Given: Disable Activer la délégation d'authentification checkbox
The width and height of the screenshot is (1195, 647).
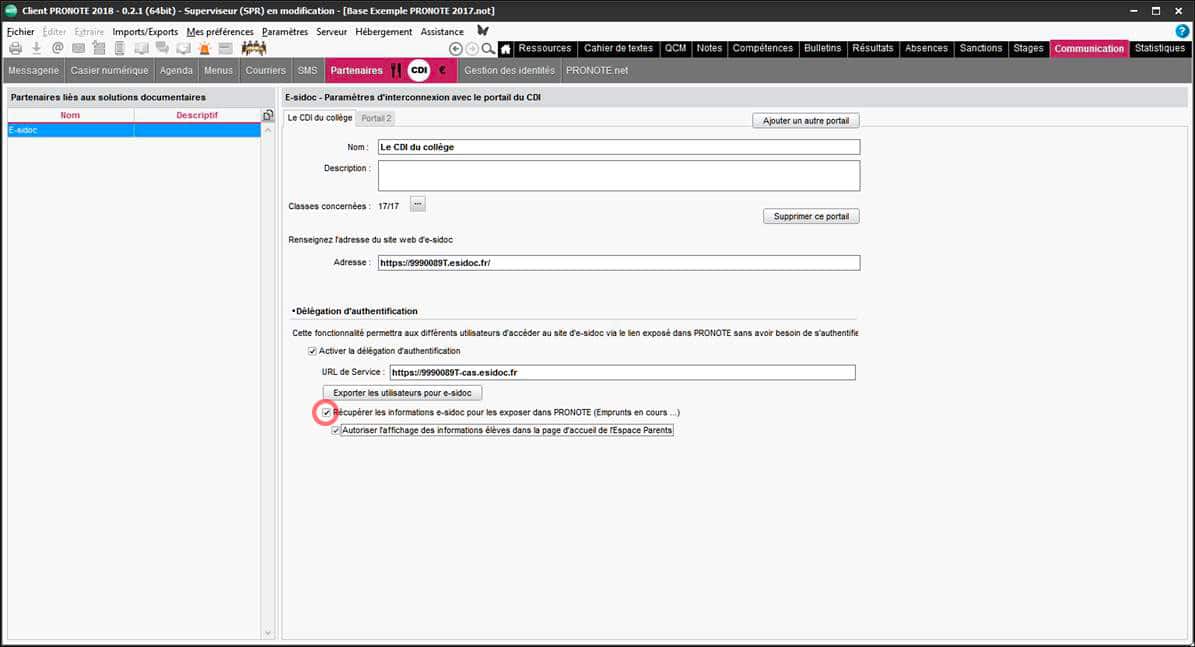Looking at the screenshot, I should [x=313, y=351].
